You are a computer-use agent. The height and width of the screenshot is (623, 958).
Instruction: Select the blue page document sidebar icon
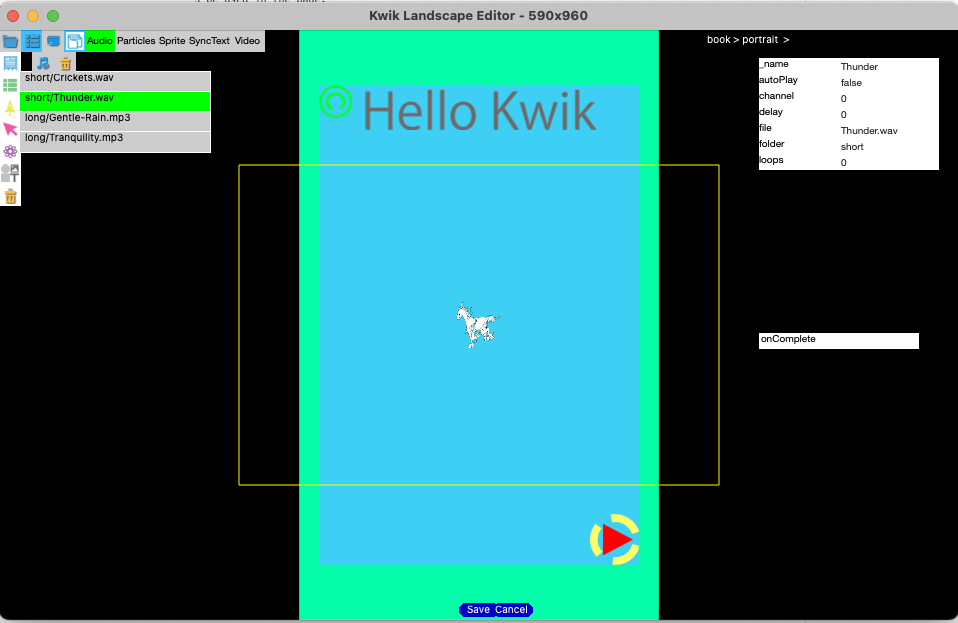pyautogui.click(x=10, y=63)
